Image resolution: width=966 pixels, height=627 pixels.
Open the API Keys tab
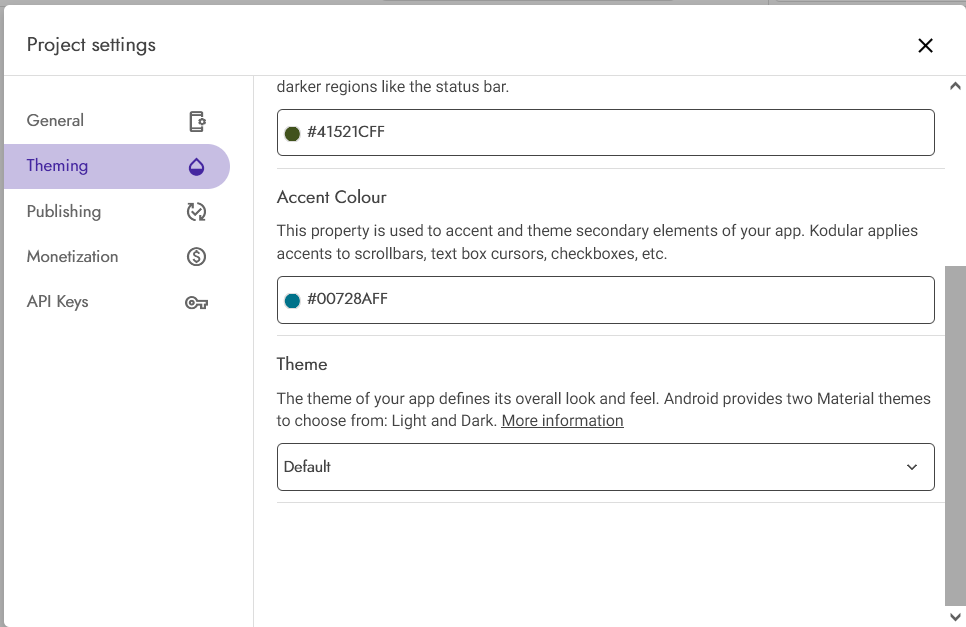[117, 302]
